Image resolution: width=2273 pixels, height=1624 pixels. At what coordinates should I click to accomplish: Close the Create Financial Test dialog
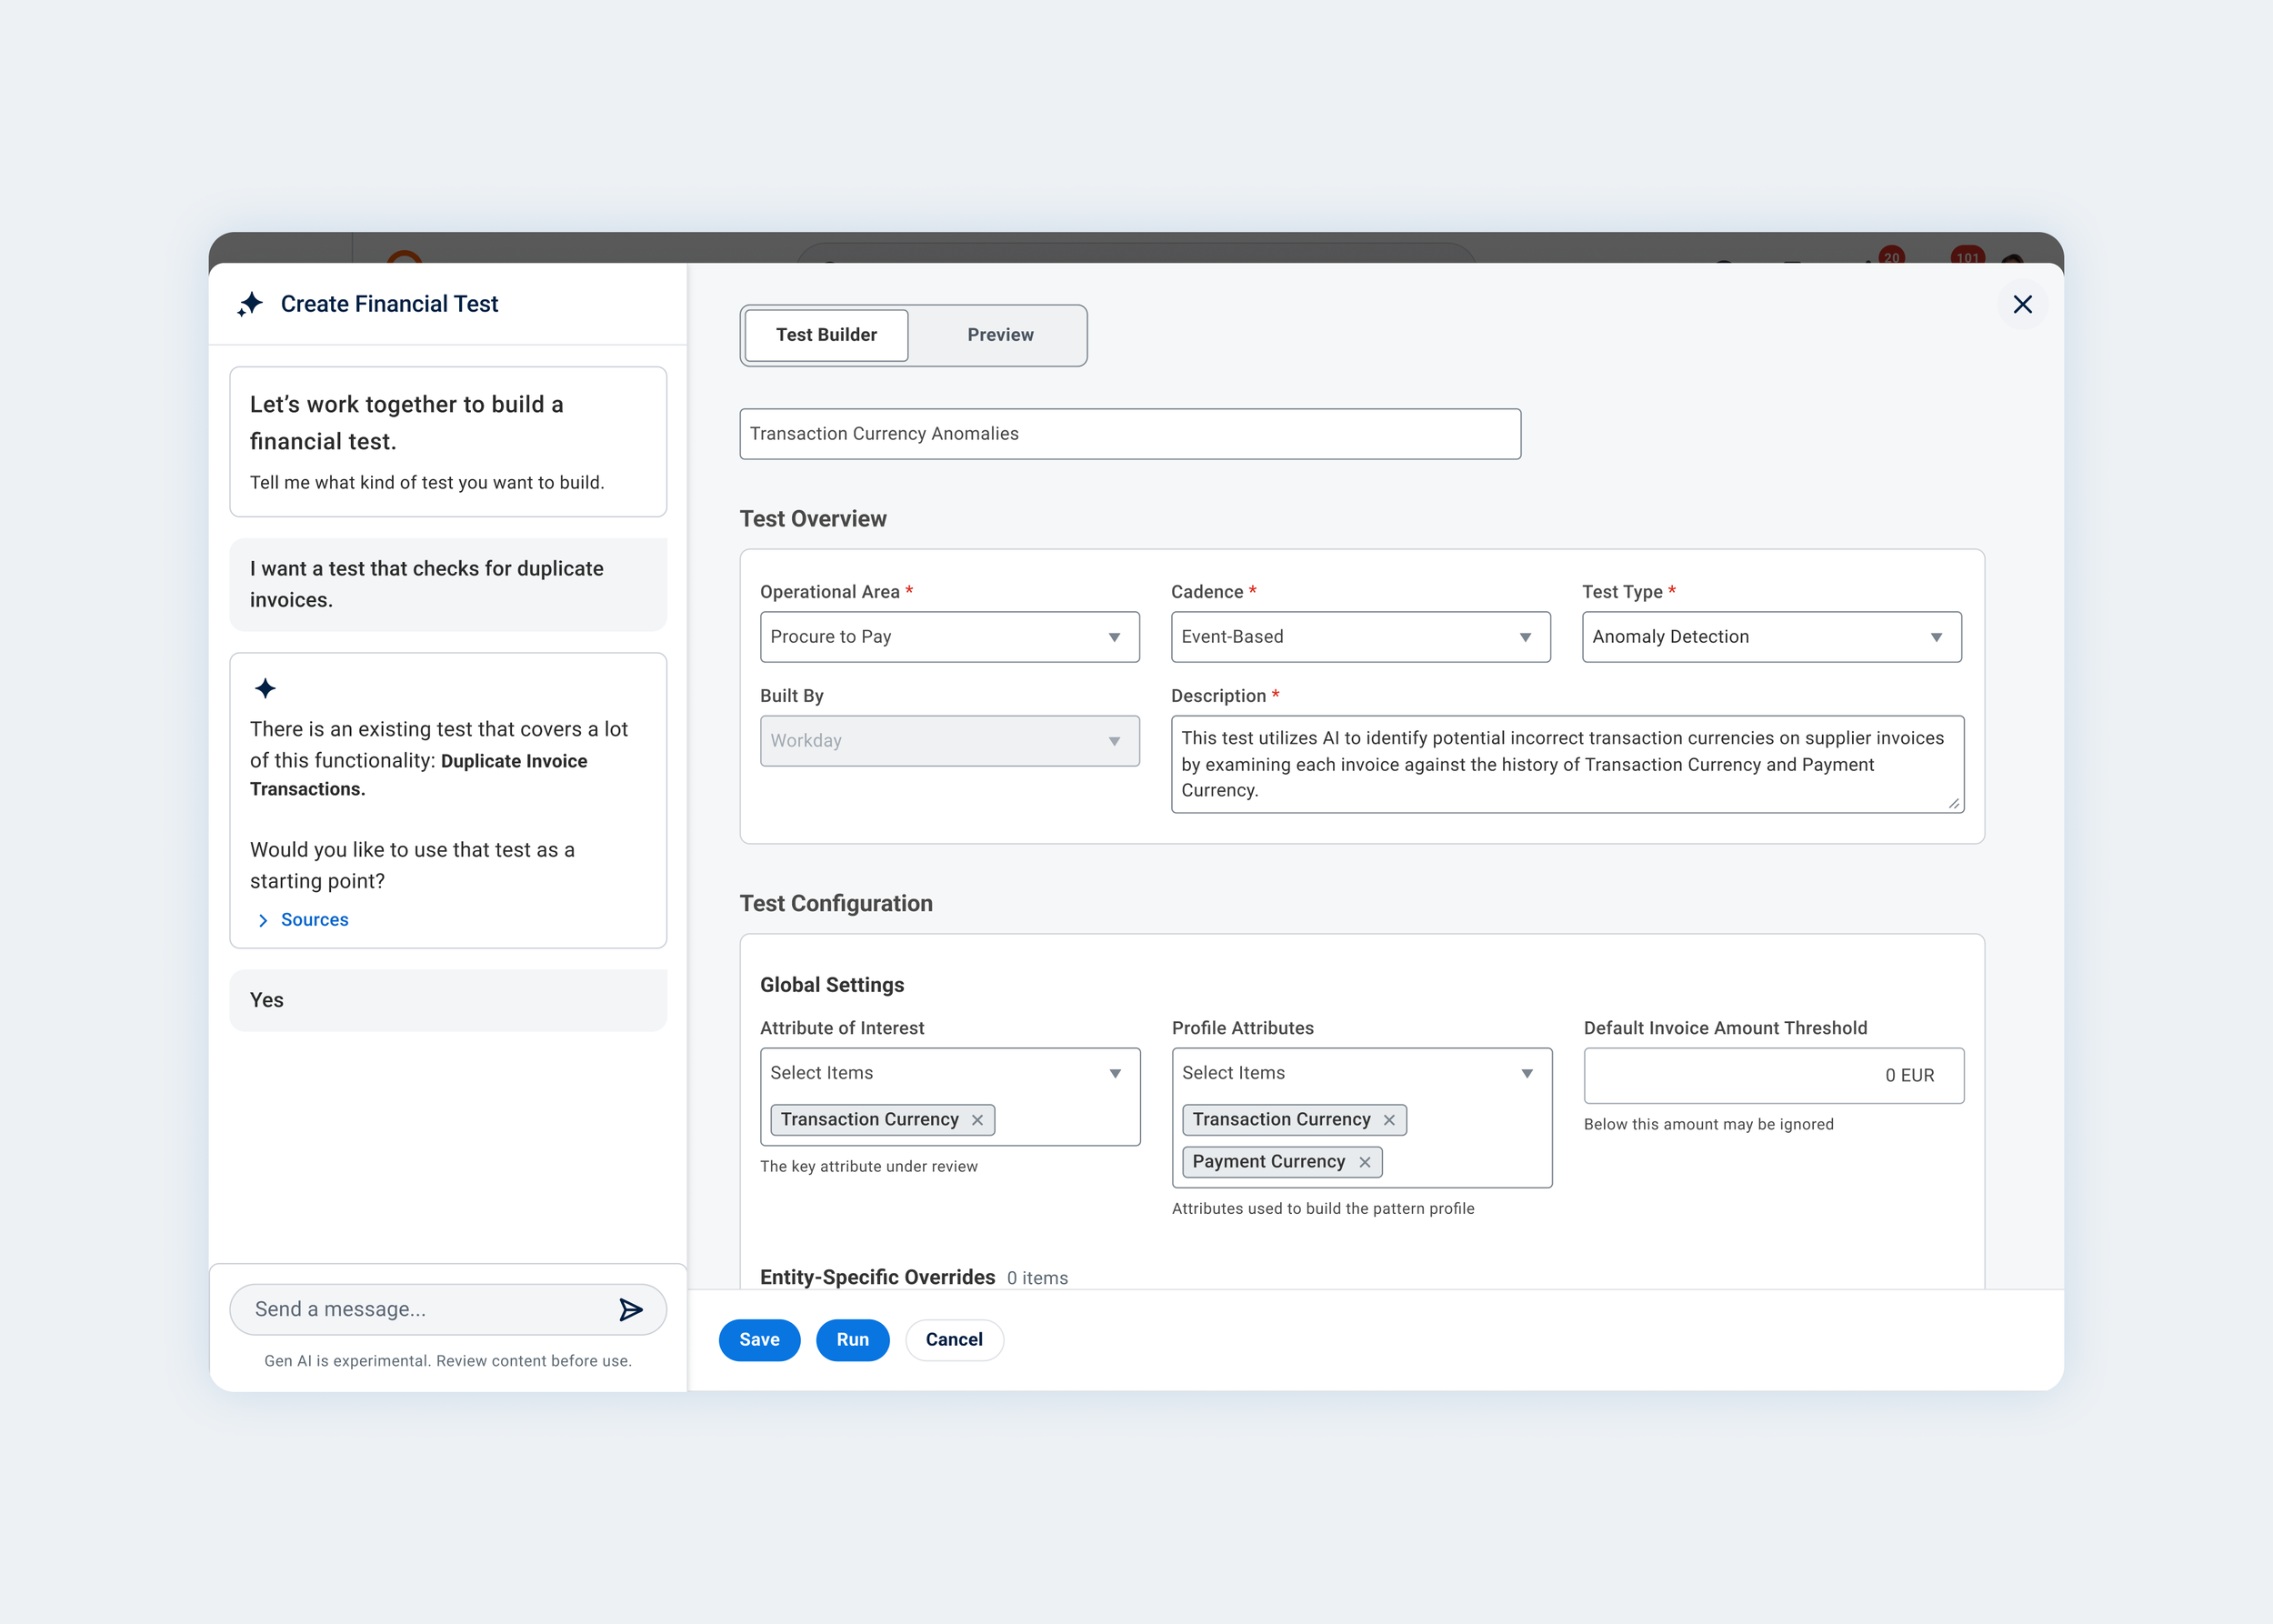2022,304
